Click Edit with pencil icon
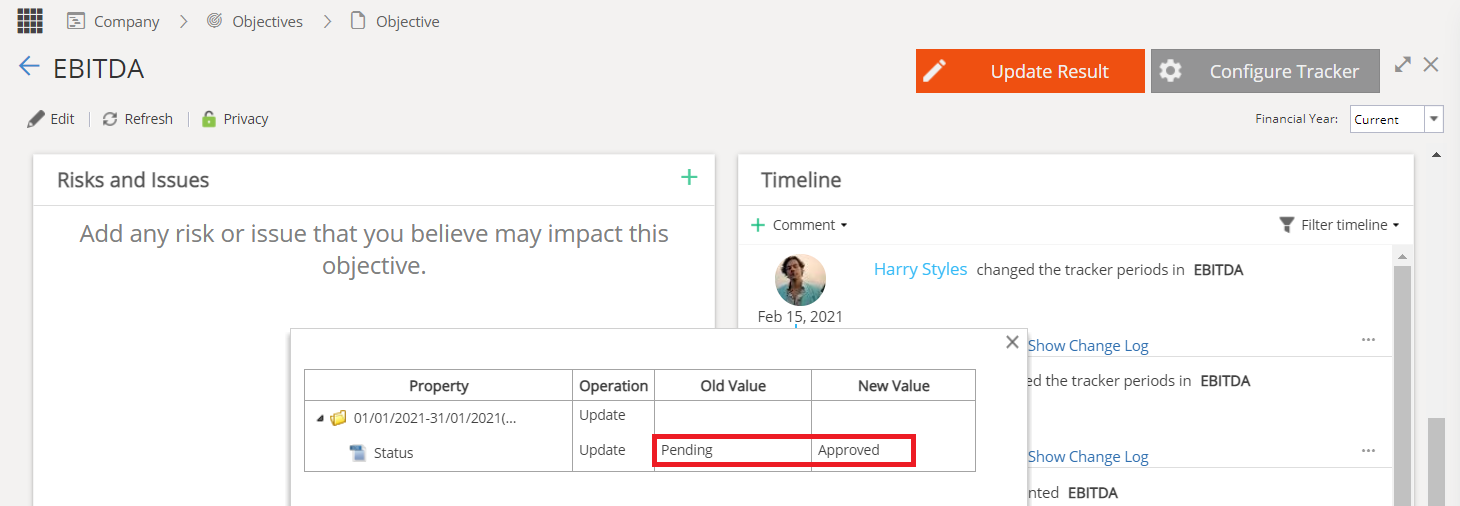The height and width of the screenshot is (506, 1460). [x=51, y=119]
